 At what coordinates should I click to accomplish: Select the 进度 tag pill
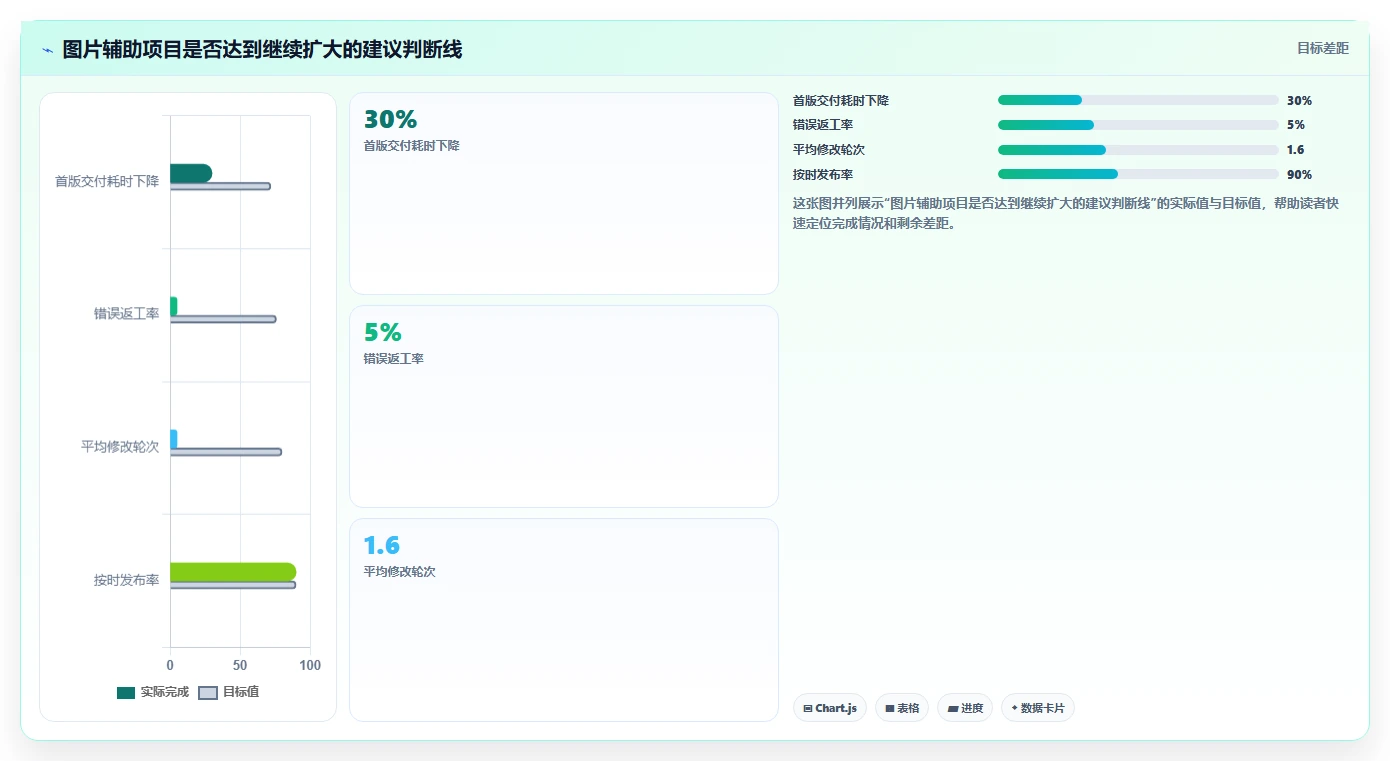965,708
